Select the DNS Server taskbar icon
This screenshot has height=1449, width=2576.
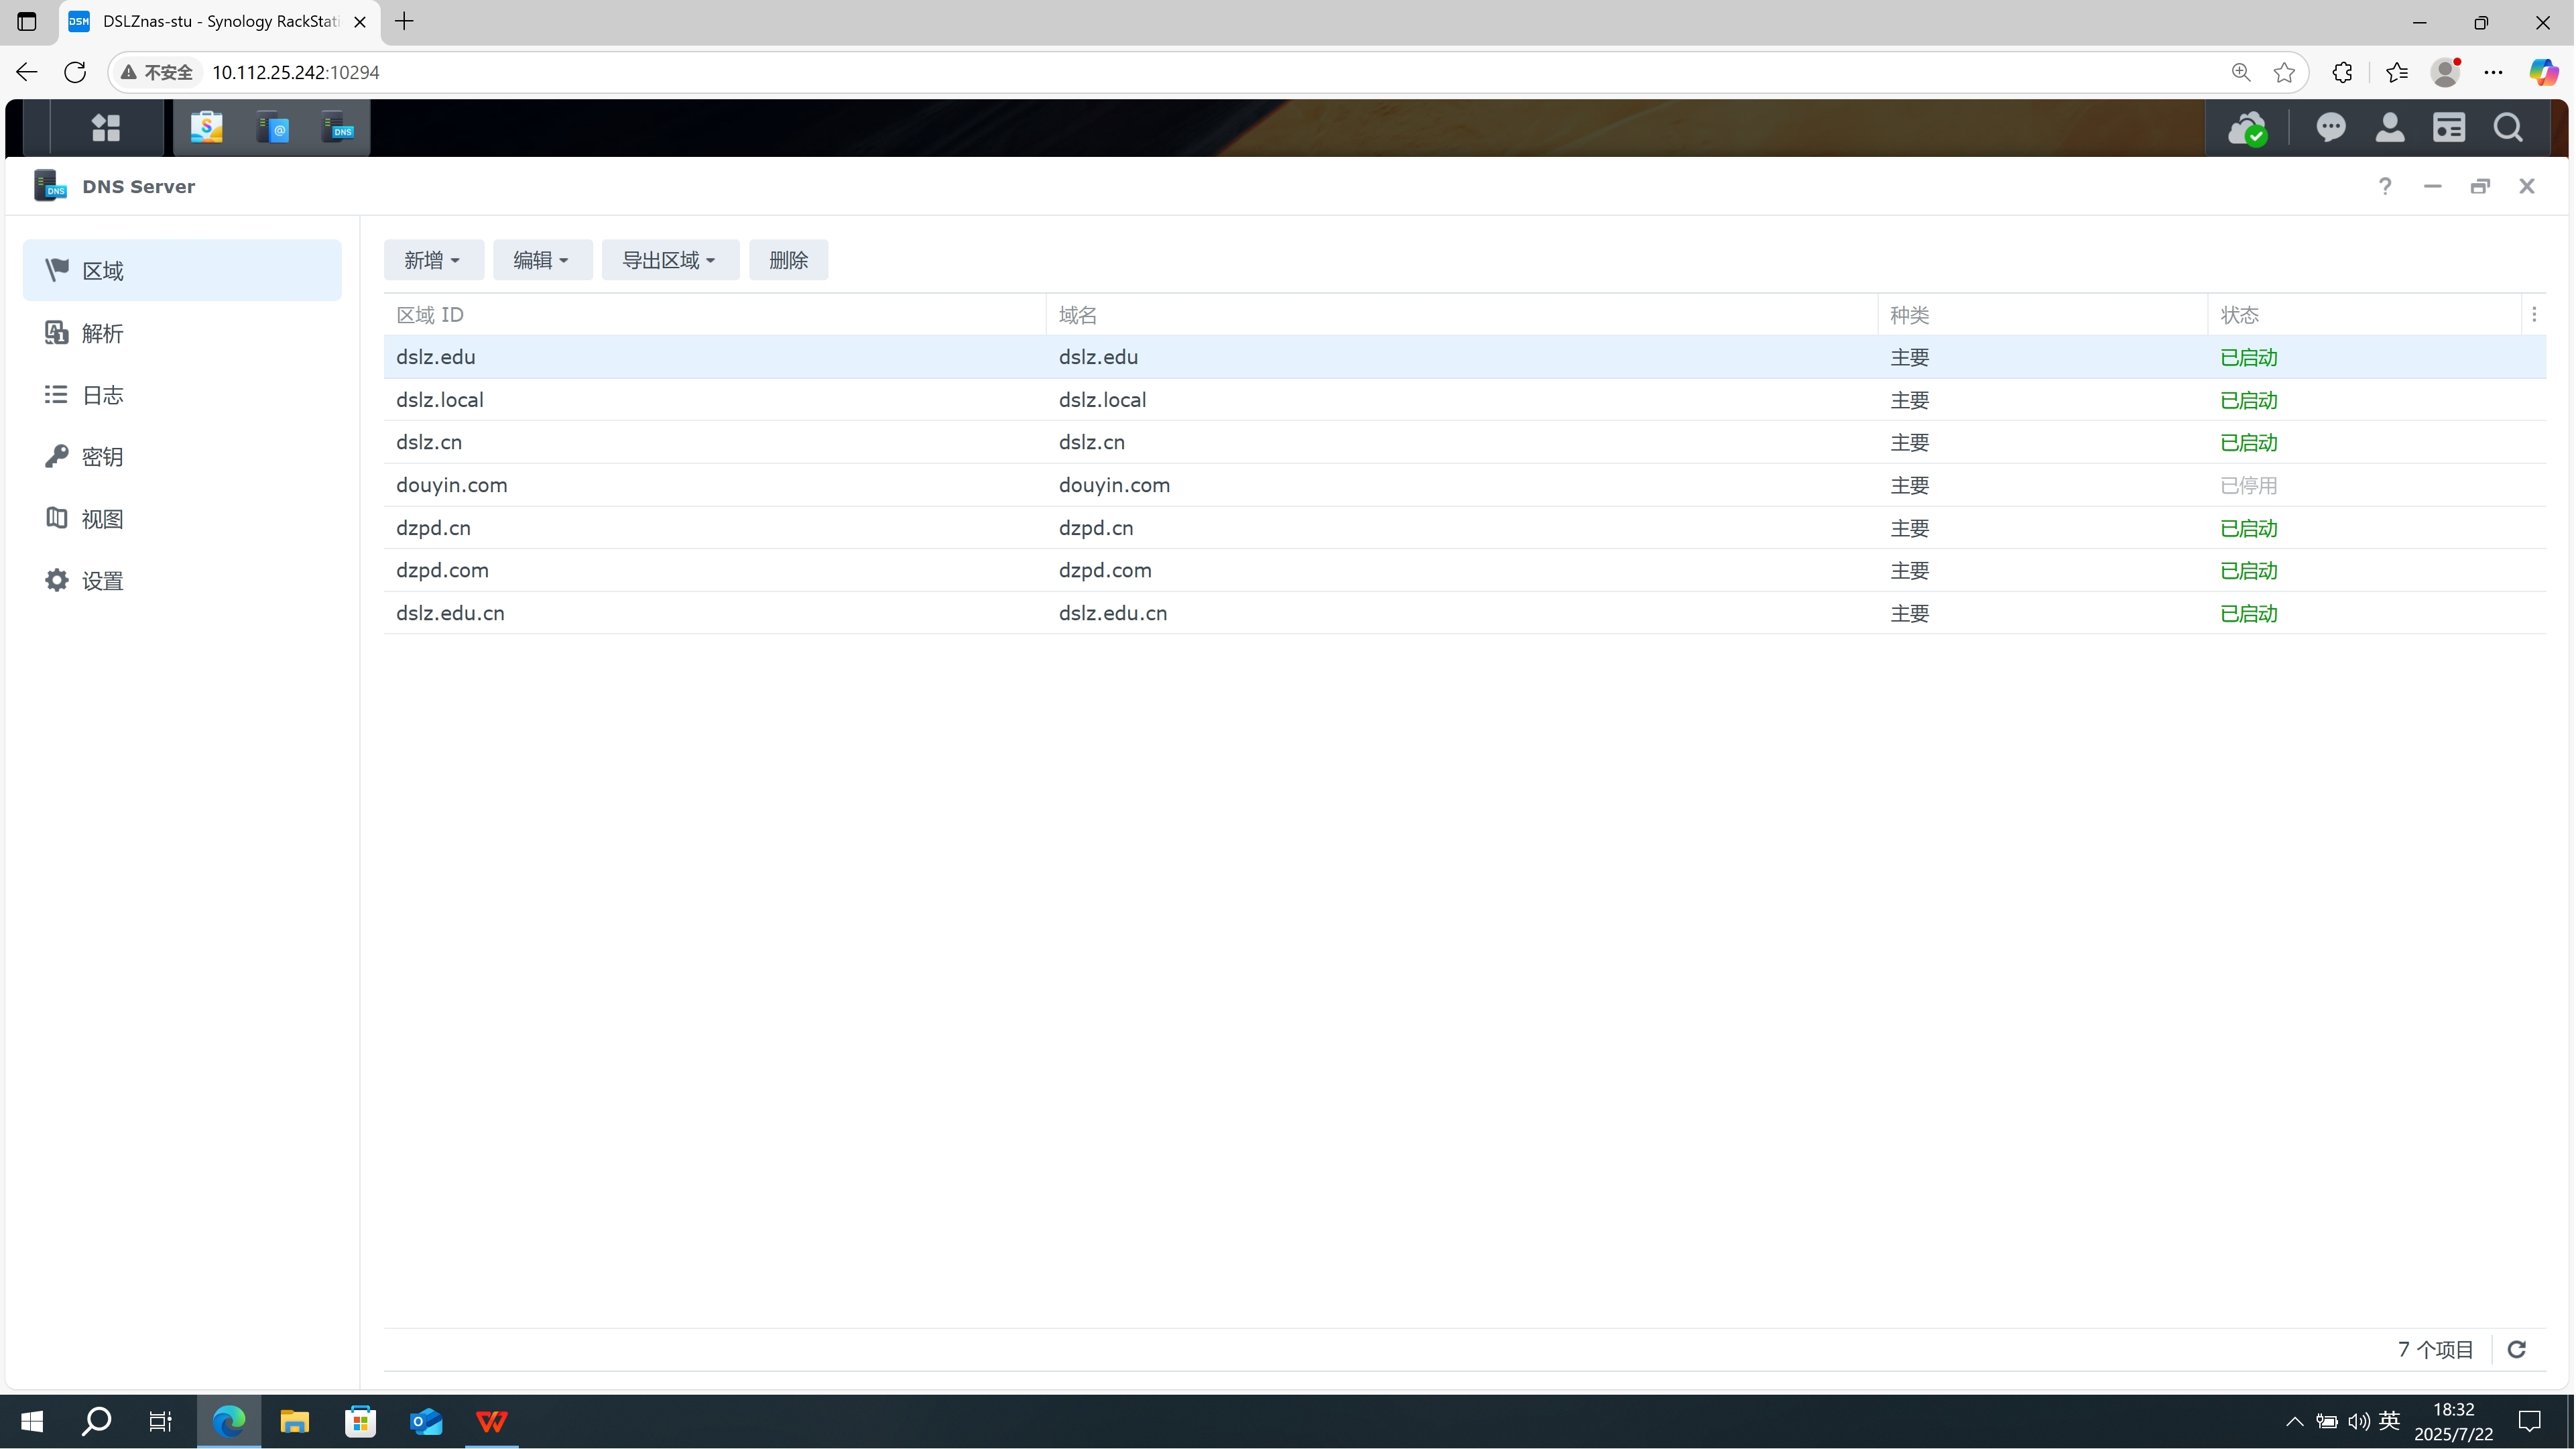pos(338,128)
